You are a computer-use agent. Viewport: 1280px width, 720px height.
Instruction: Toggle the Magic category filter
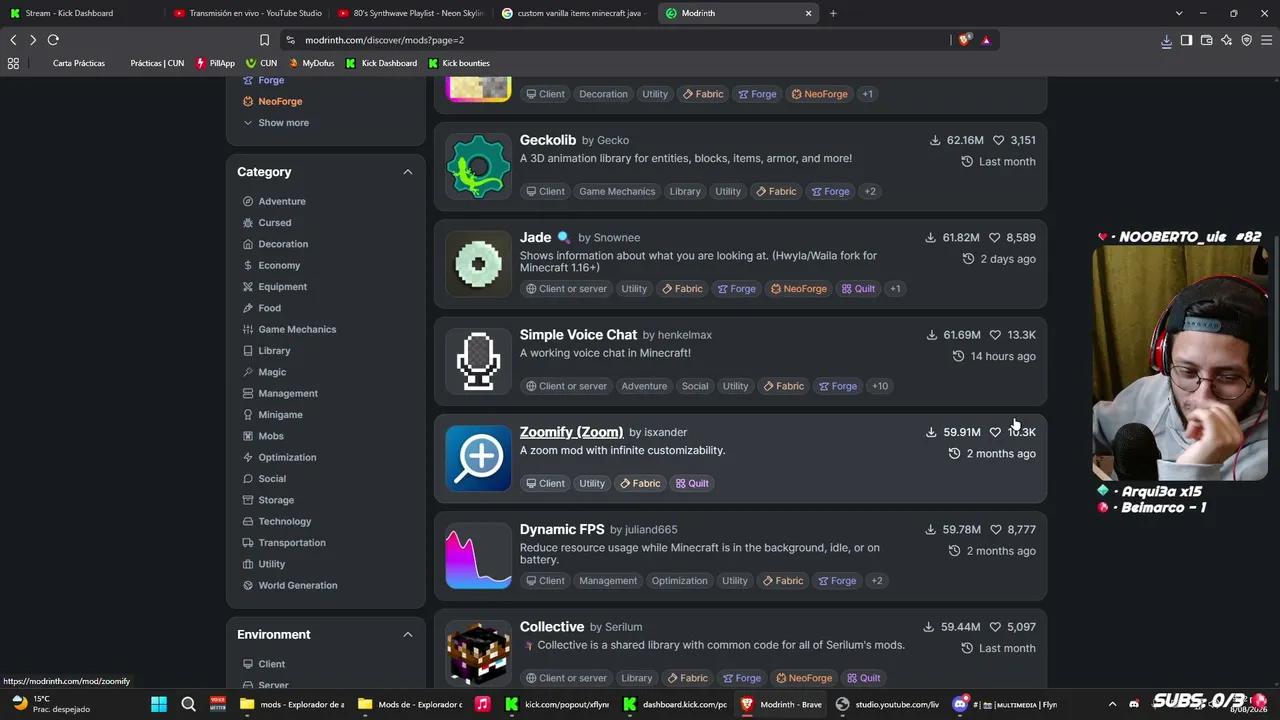(x=264, y=372)
